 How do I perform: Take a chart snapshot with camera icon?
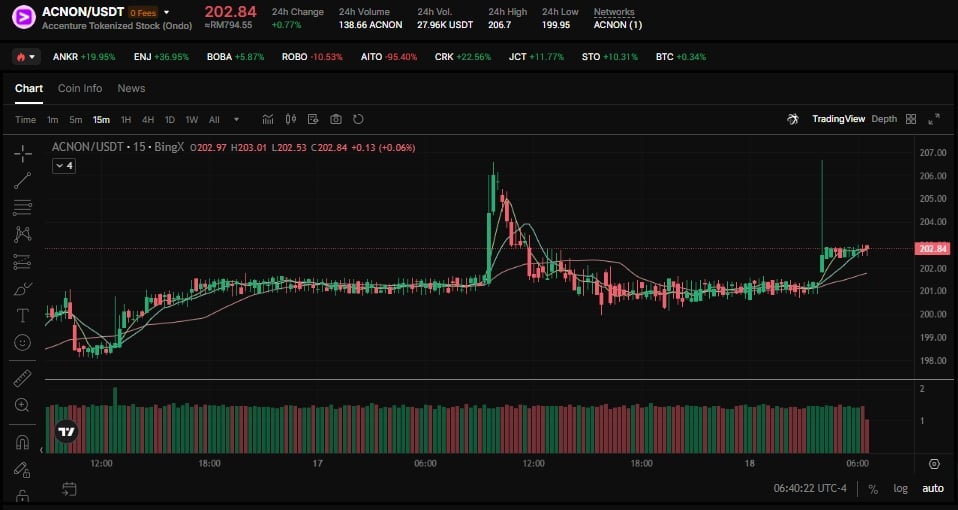336,119
